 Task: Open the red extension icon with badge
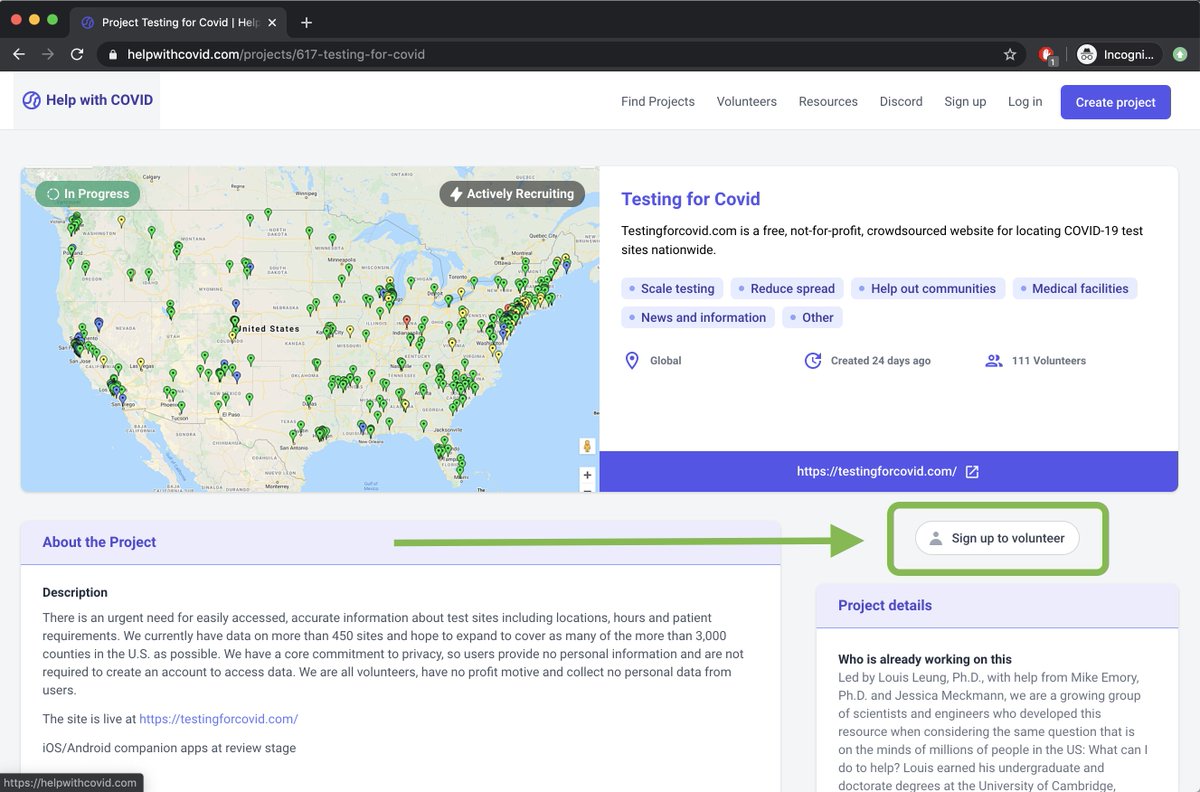pos(1046,54)
